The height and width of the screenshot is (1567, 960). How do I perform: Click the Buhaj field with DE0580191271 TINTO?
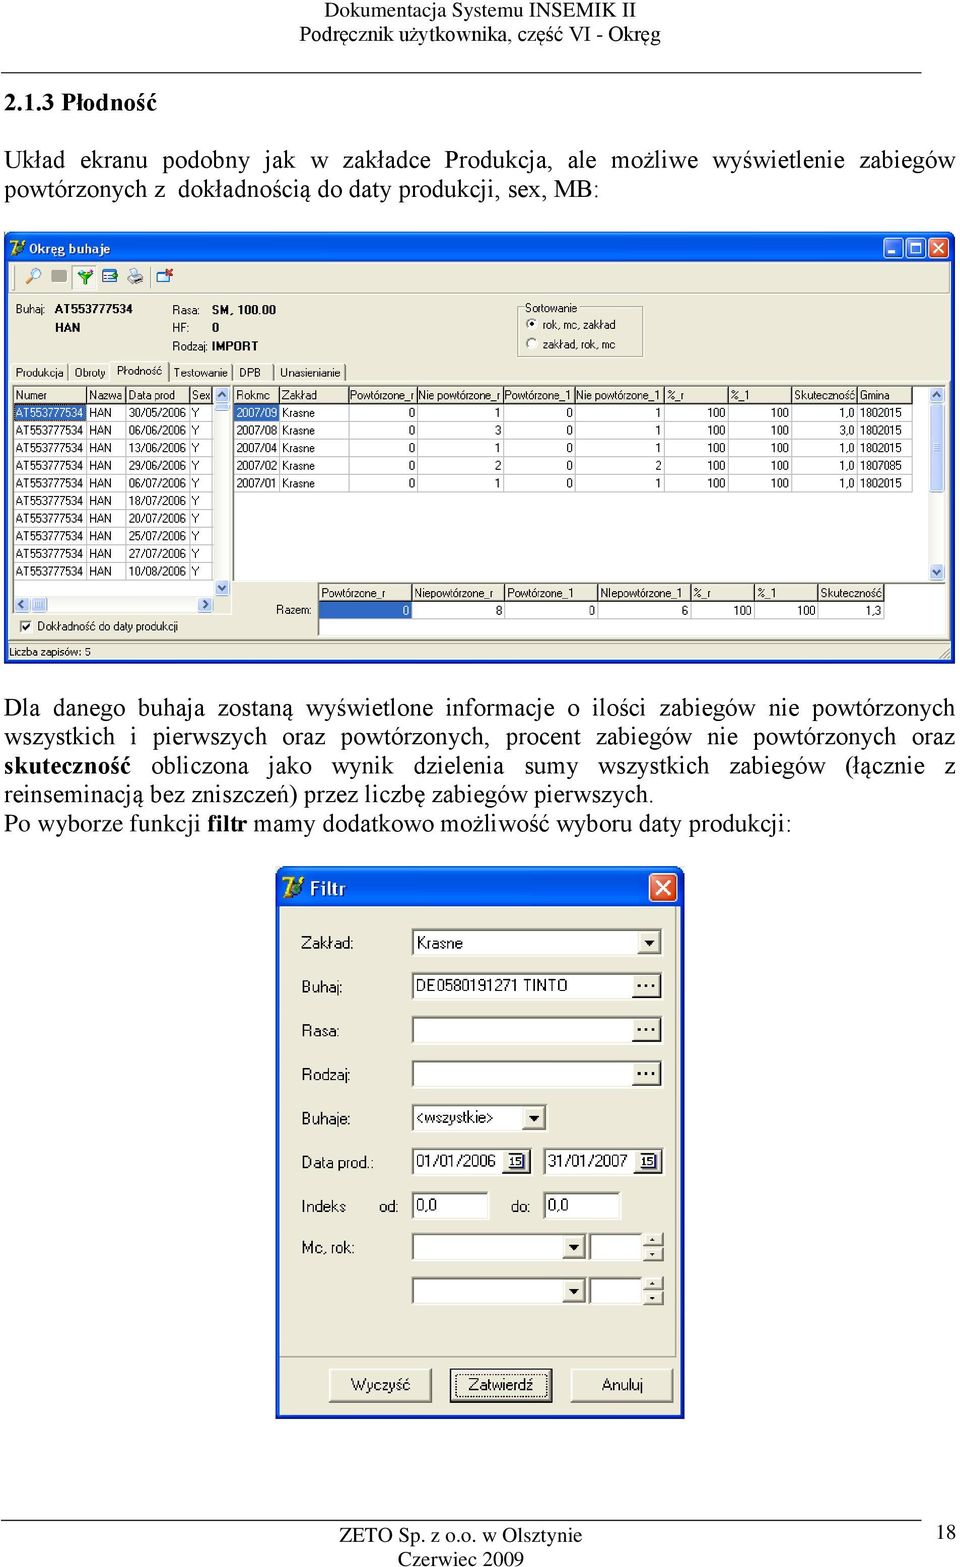(523, 986)
